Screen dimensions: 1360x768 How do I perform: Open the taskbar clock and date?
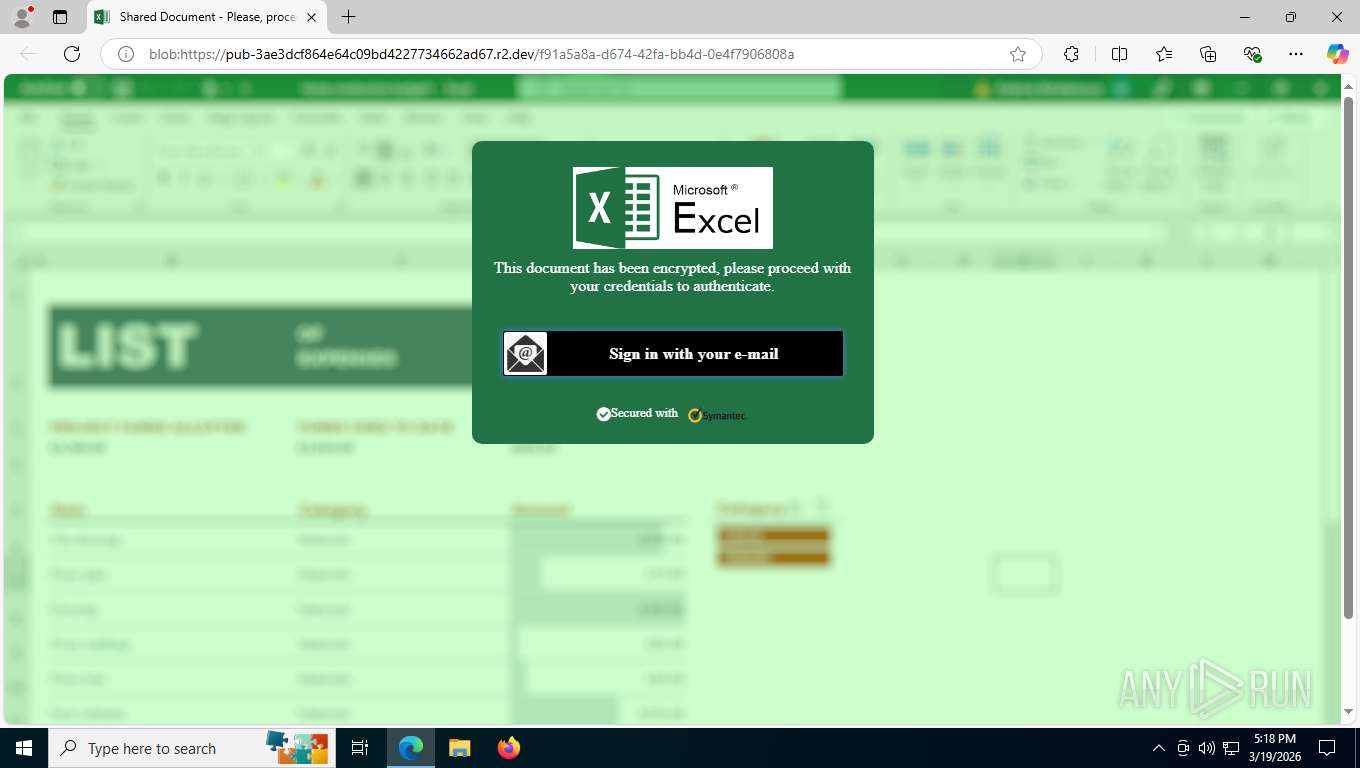(x=1275, y=748)
